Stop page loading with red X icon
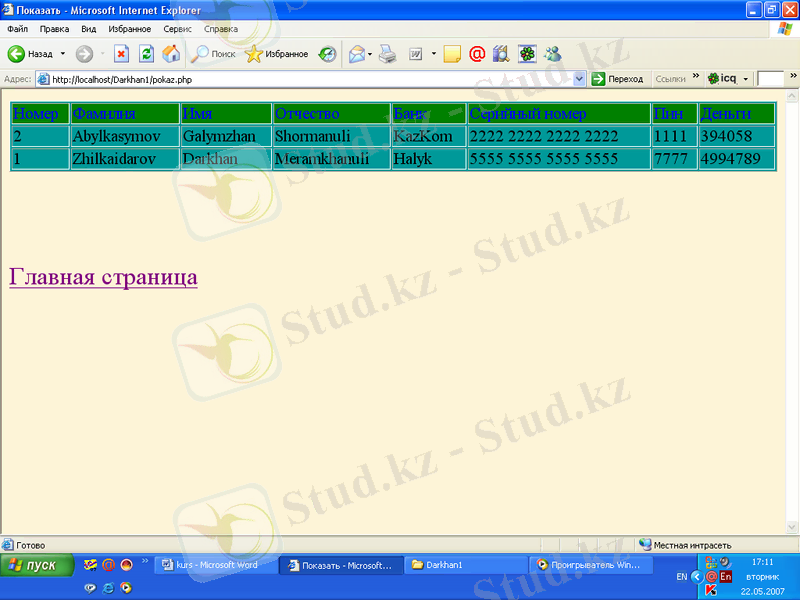The image size is (800, 600). pos(121,54)
